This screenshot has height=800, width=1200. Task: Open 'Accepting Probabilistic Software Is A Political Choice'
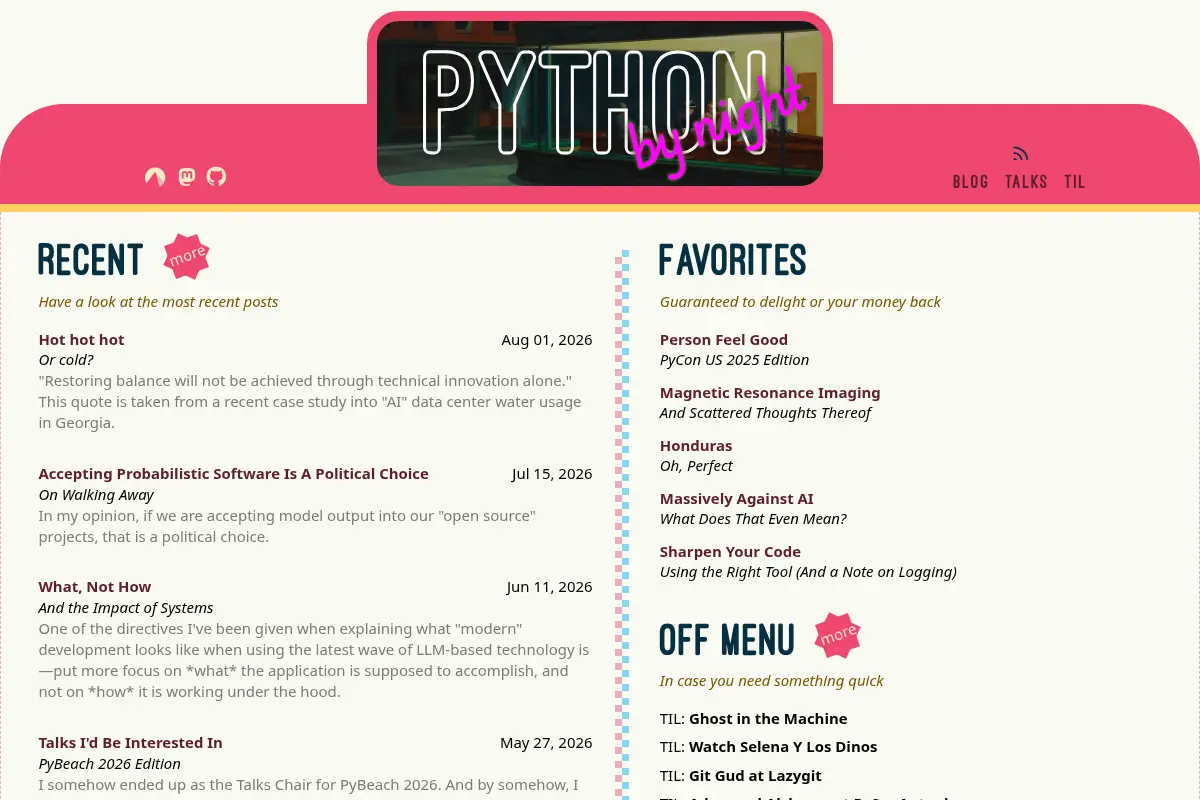(234, 474)
